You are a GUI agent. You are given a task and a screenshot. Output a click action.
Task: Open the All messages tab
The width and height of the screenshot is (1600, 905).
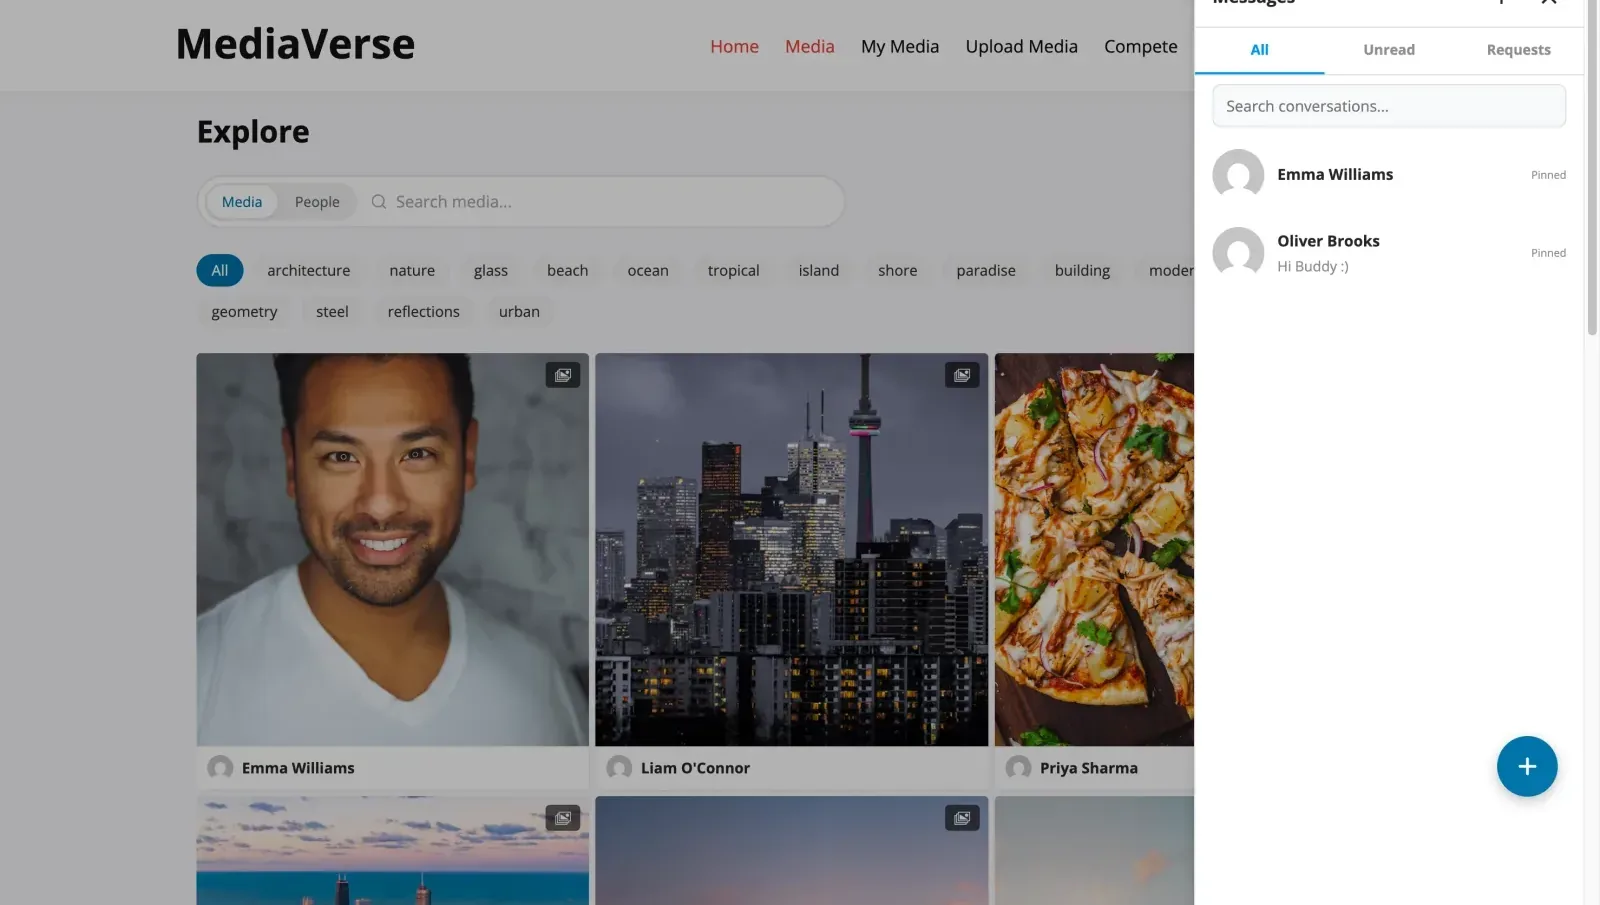coord(1259,50)
